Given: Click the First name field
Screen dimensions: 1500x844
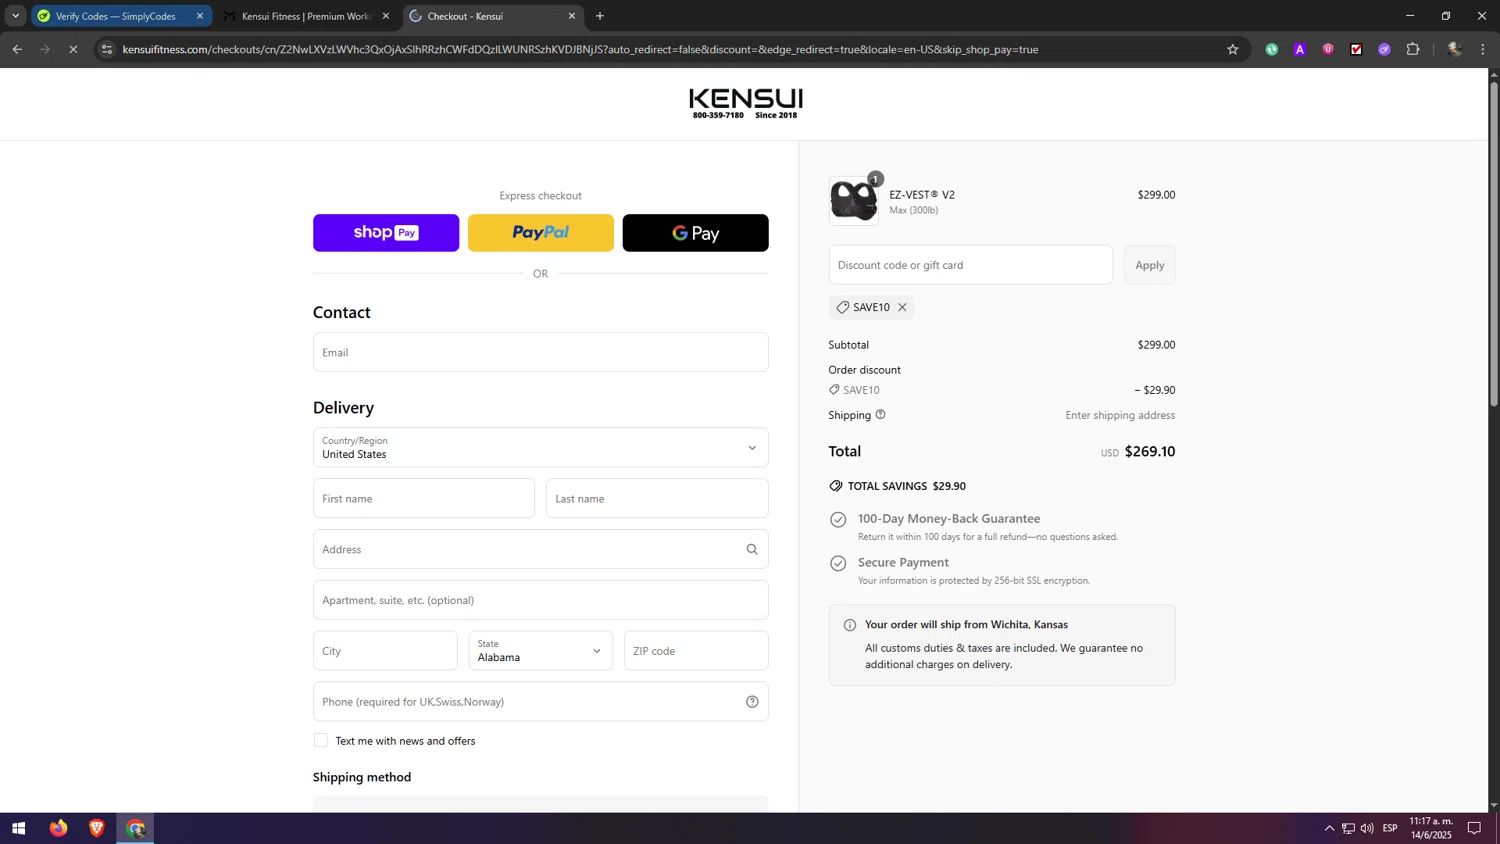Looking at the screenshot, I should pos(424,498).
